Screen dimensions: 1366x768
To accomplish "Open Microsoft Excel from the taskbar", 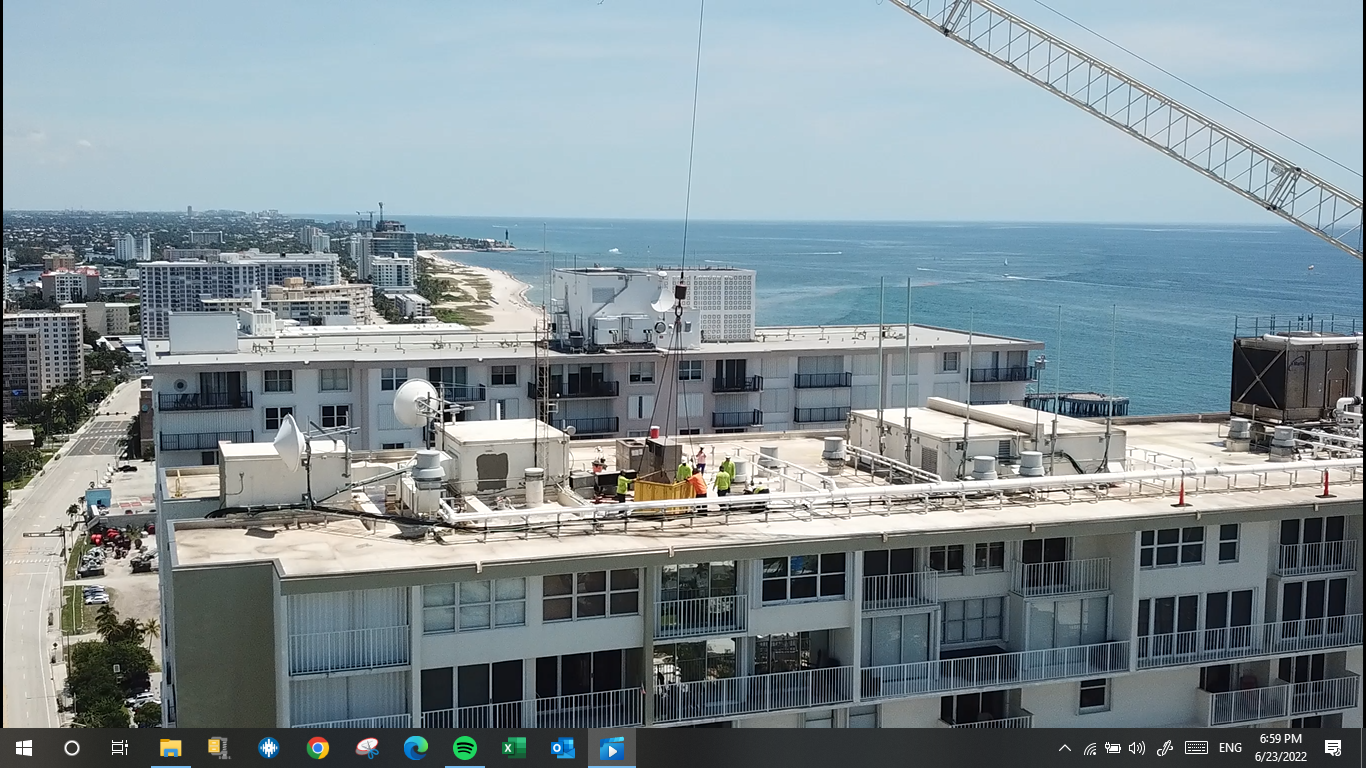I will pyautogui.click(x=514, y=748).
